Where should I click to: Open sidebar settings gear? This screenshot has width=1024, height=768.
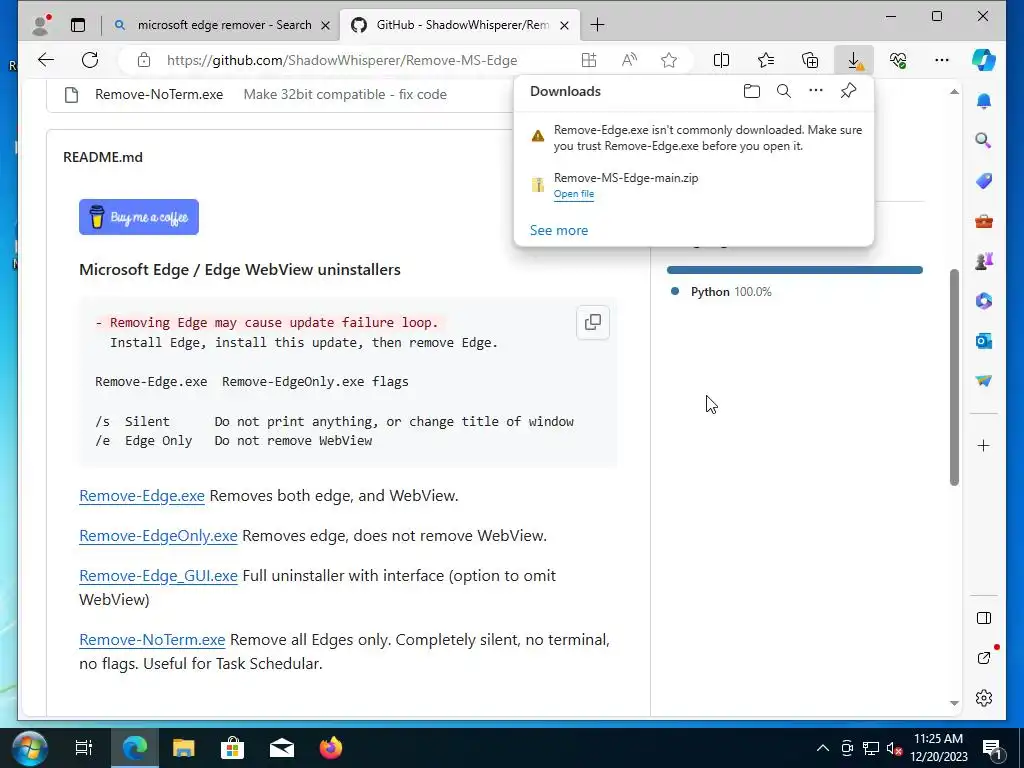984,698
